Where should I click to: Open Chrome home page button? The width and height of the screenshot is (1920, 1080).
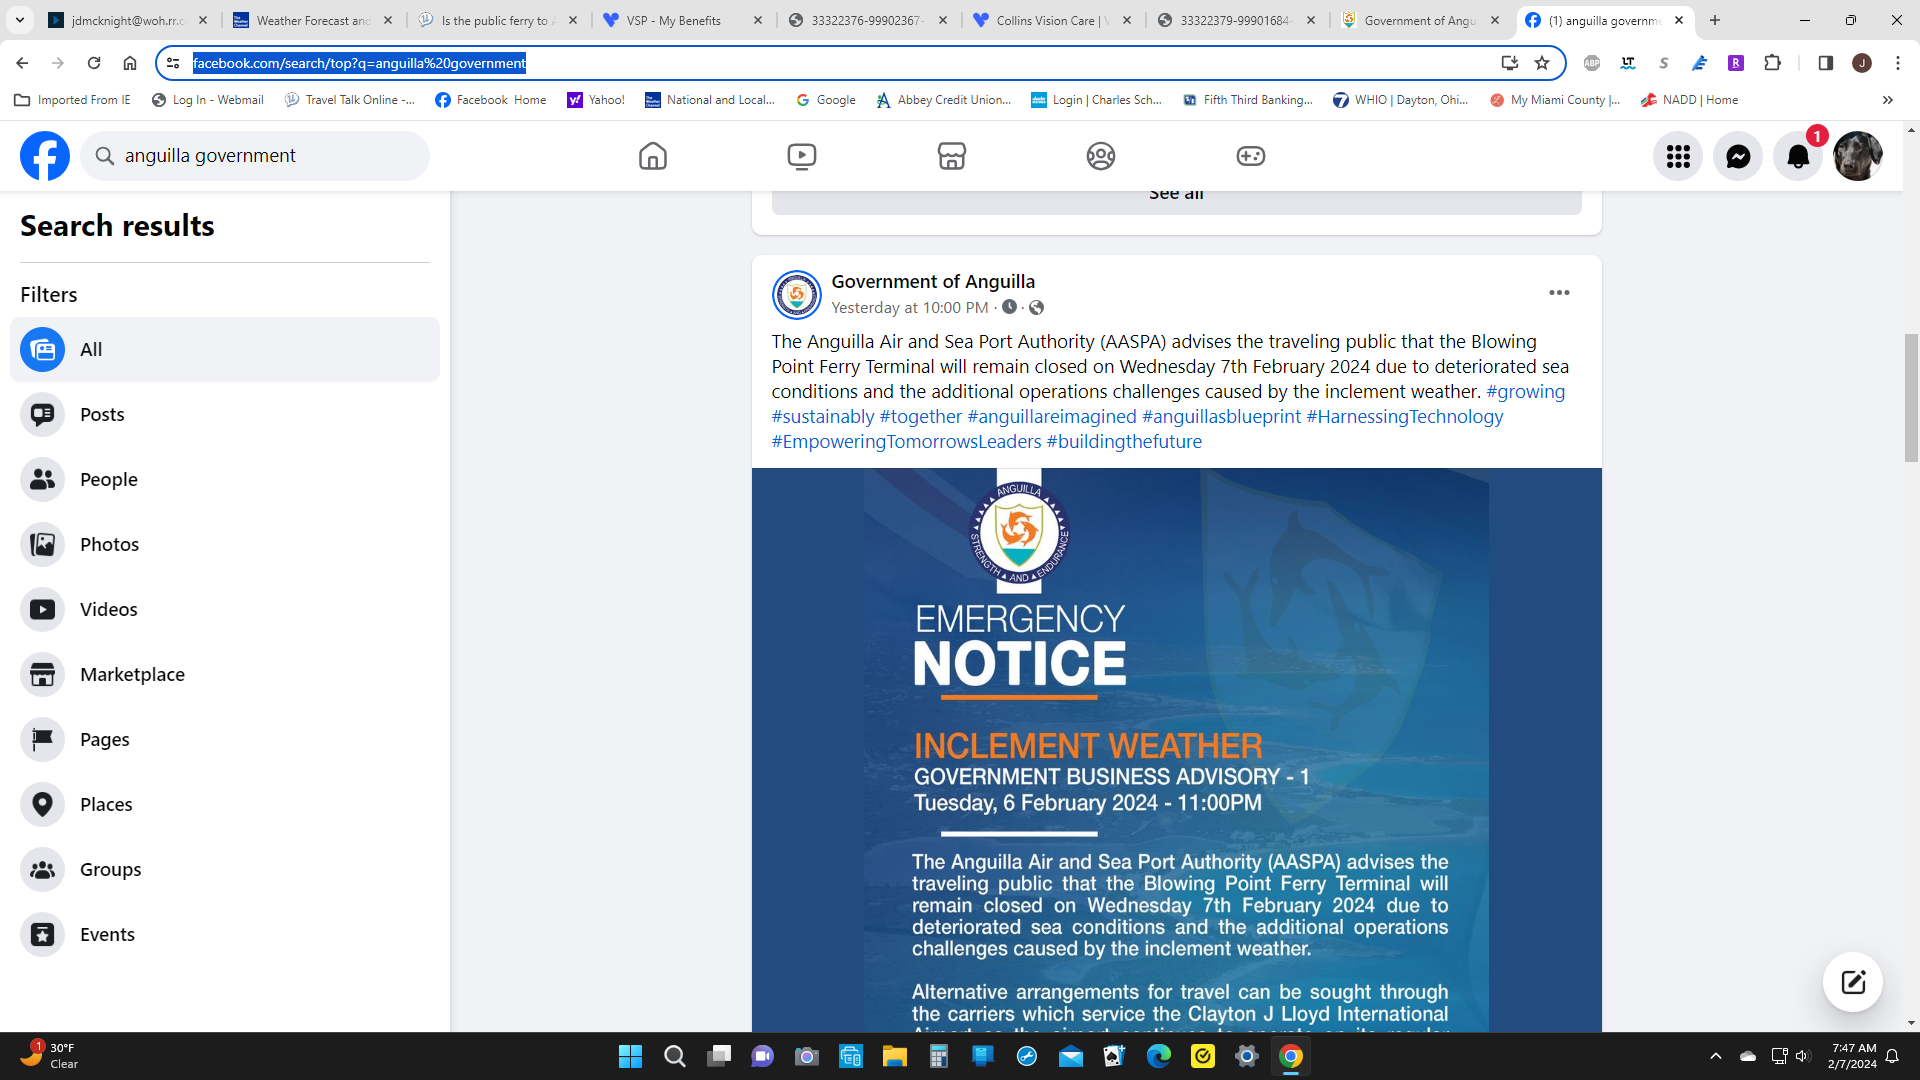click(x=130, y=63)
